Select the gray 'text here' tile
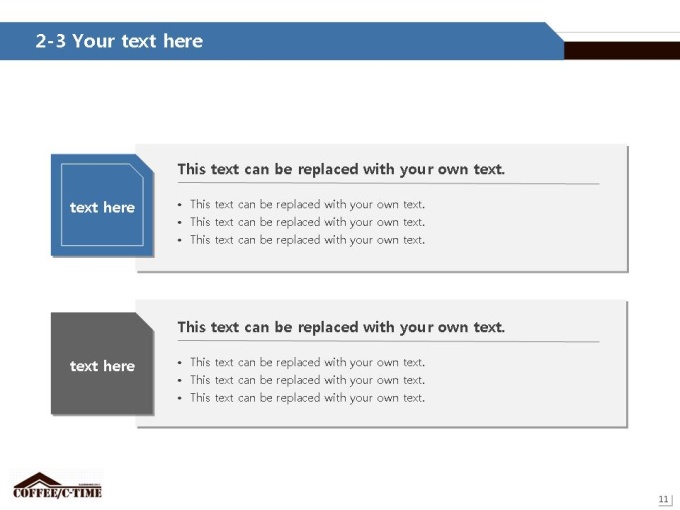 pos(102,363)
